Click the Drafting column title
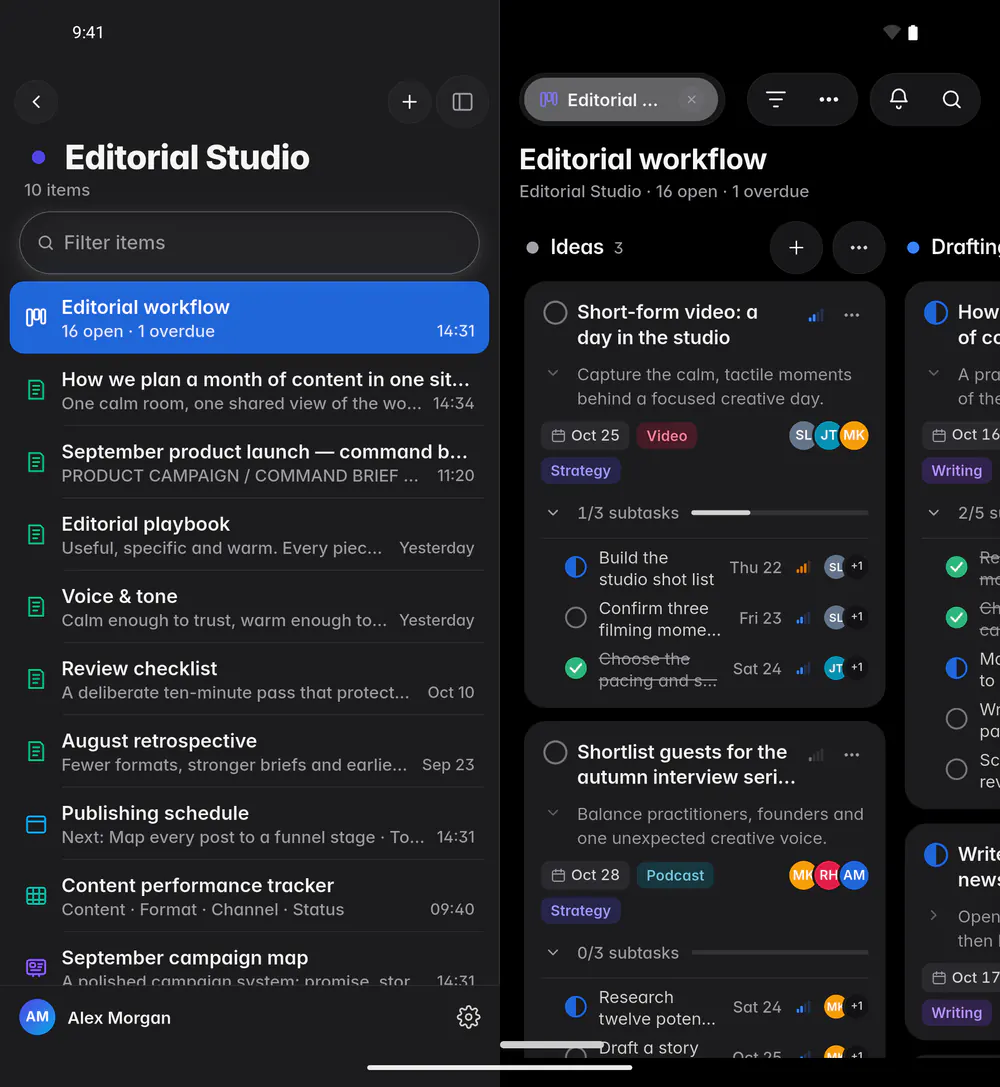Viewport: 1000px width, 1087px height. click(965, 247)
